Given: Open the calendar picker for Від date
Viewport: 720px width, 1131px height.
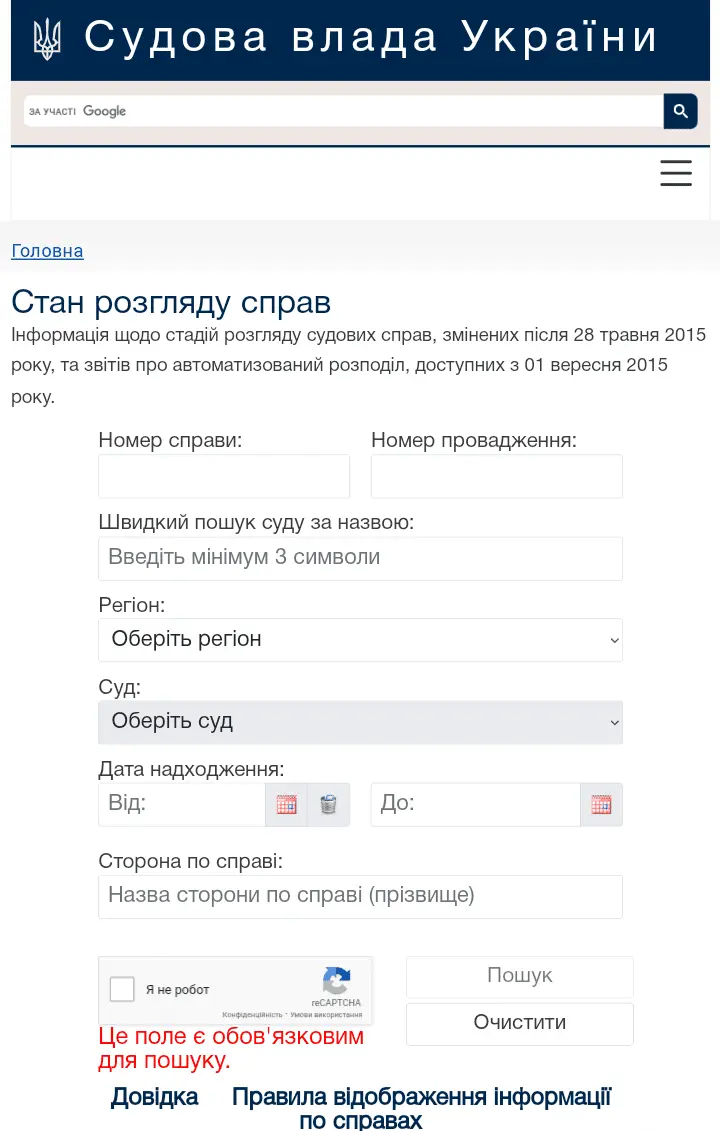Looking at the screenshot, I should tap(286, 804).
